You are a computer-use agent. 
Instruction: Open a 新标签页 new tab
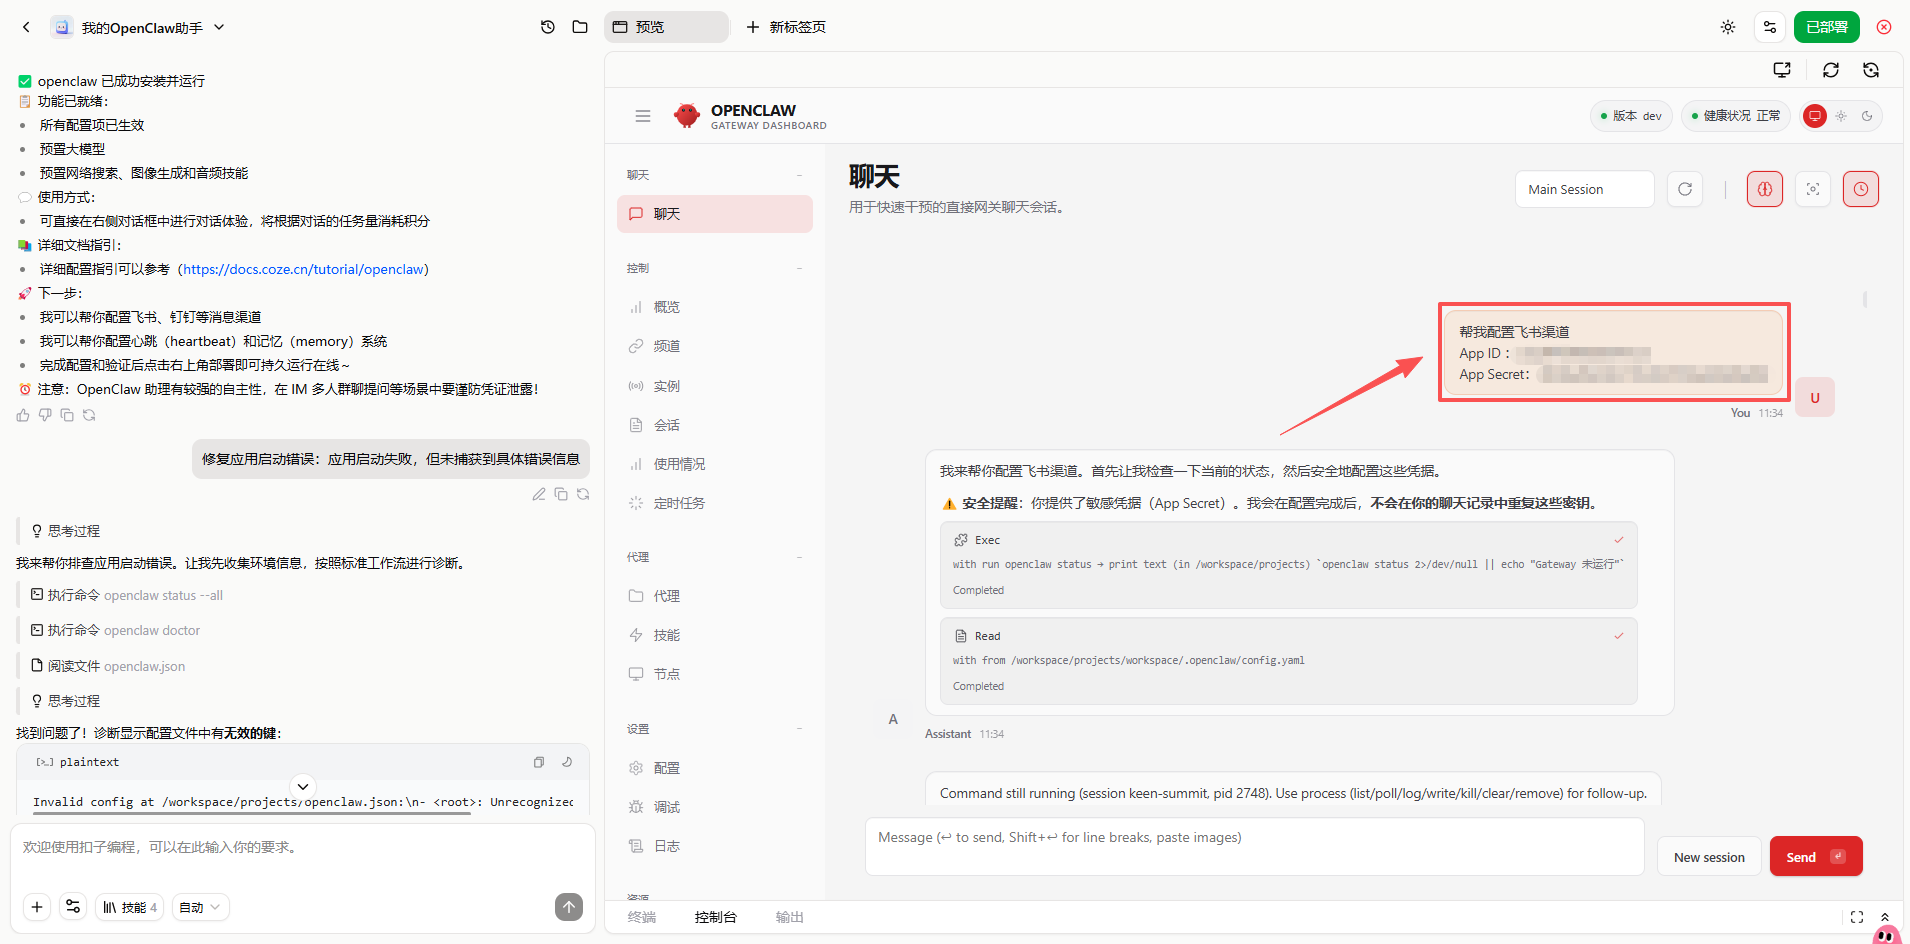(786, 27)
